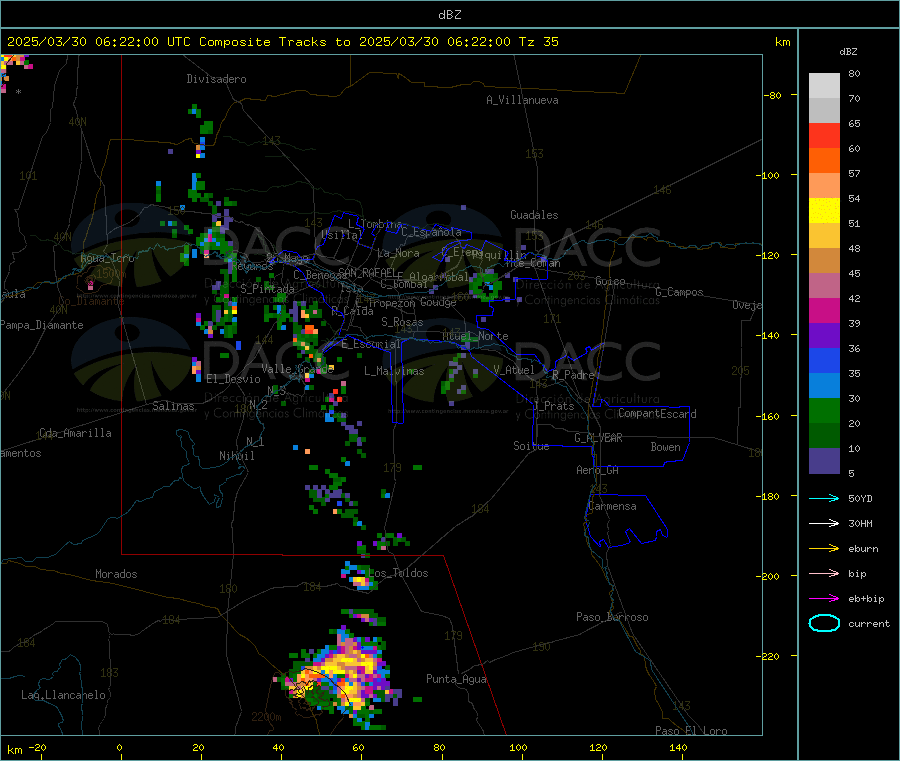This screenshot has width=900, height=761.
Task: Click the 'Pampa_Diamante' place label
Action: pyautogui.click(x=41, y=325)
